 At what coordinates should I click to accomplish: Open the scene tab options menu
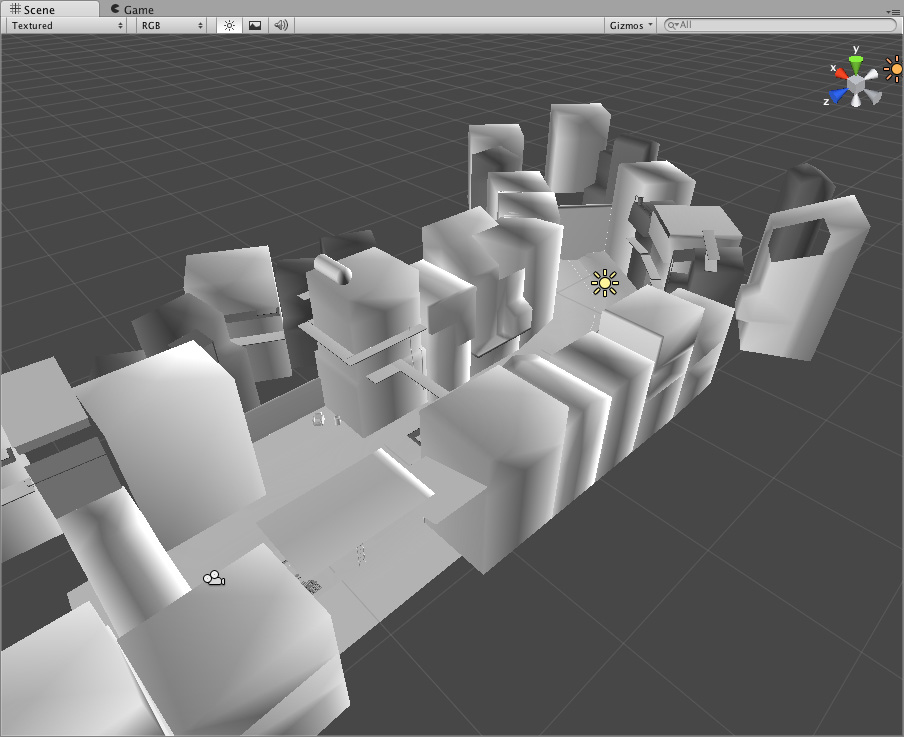(x=892, y=12)
